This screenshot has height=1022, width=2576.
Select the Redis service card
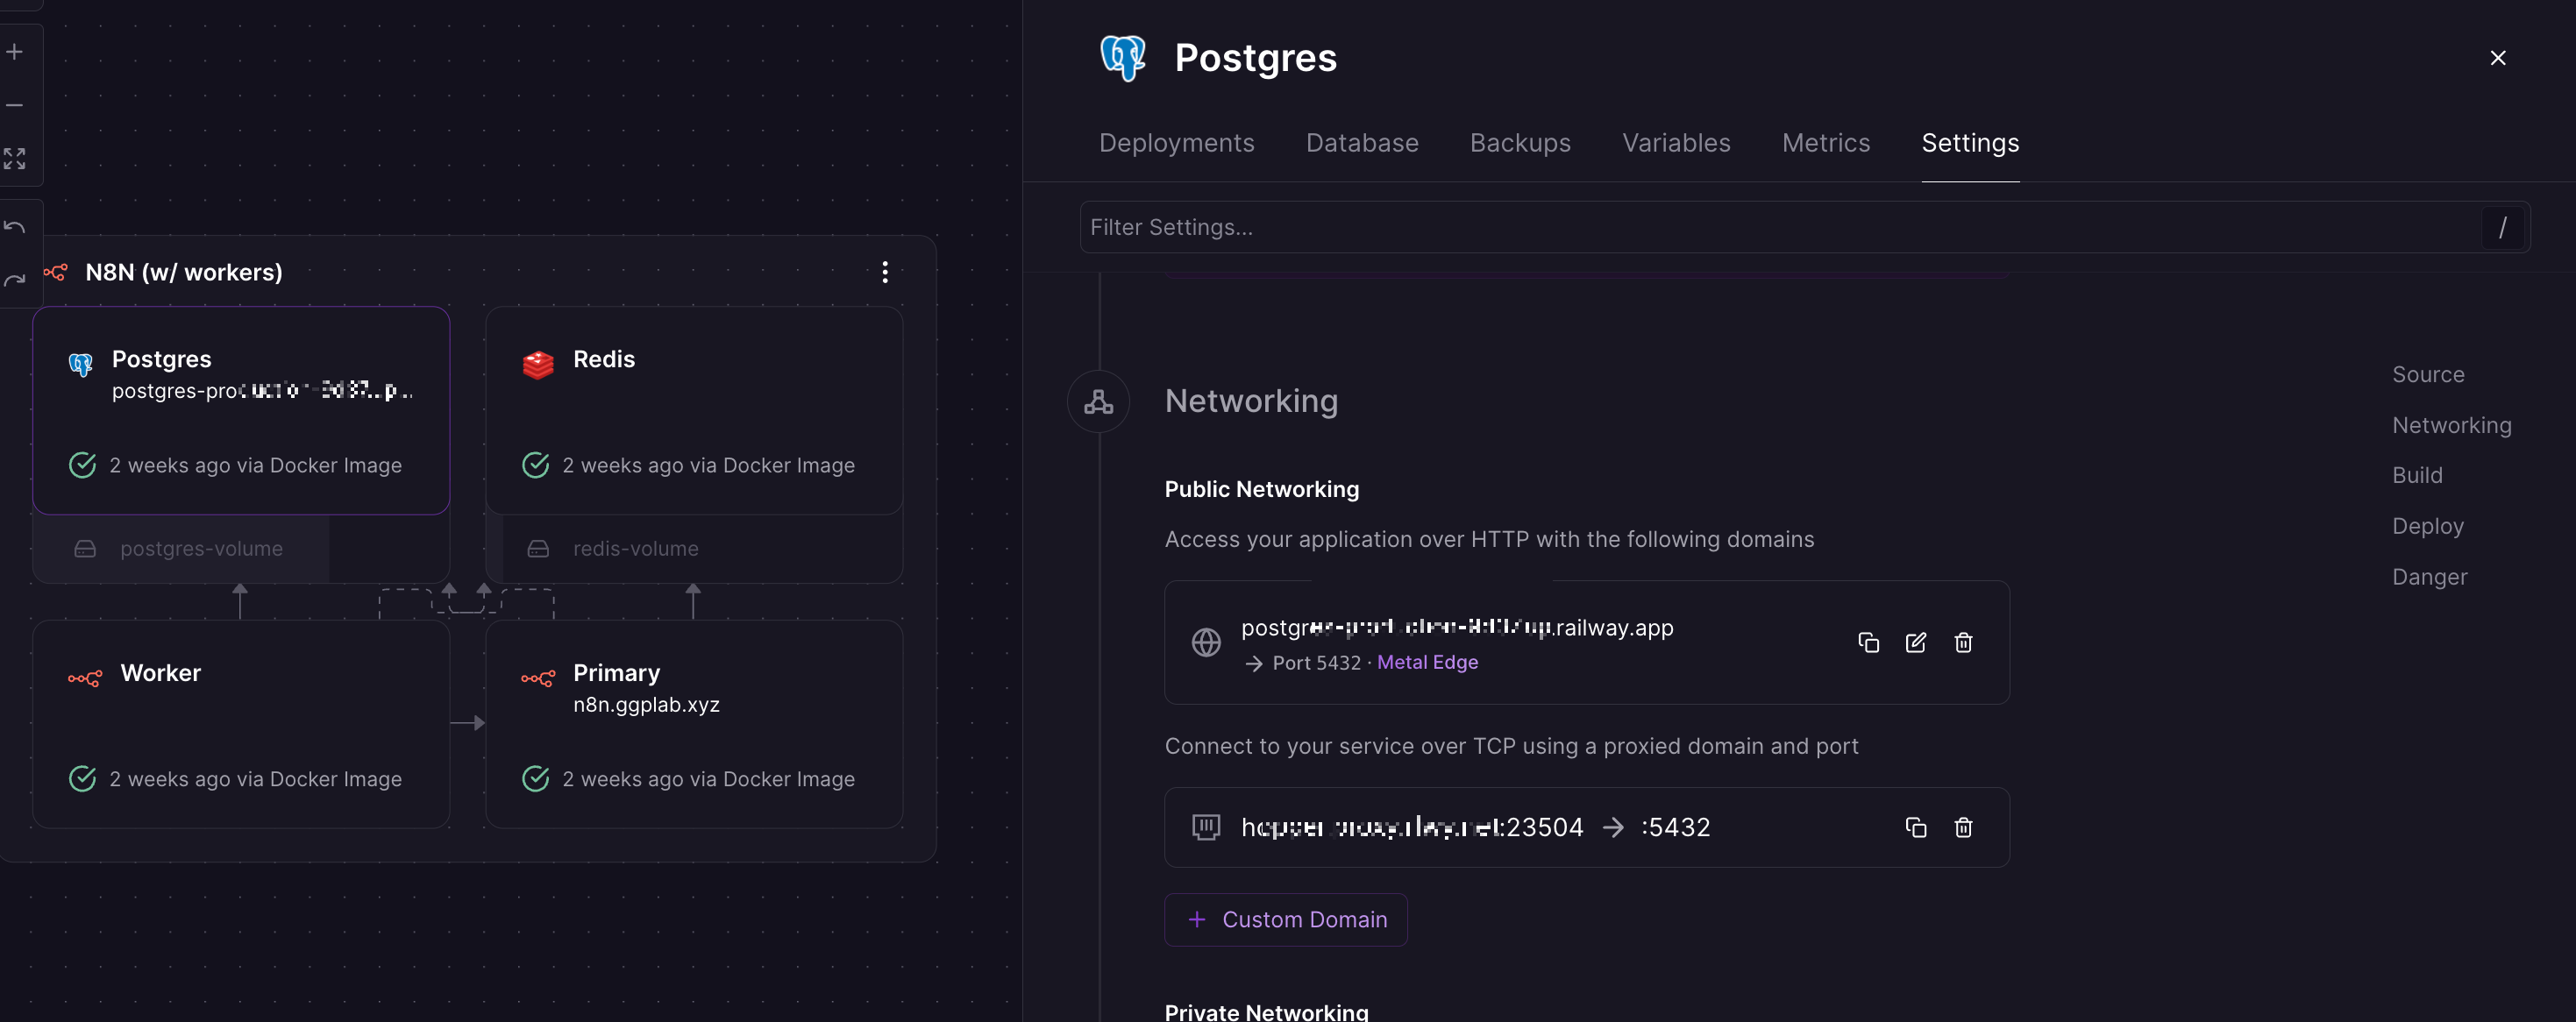694,410
